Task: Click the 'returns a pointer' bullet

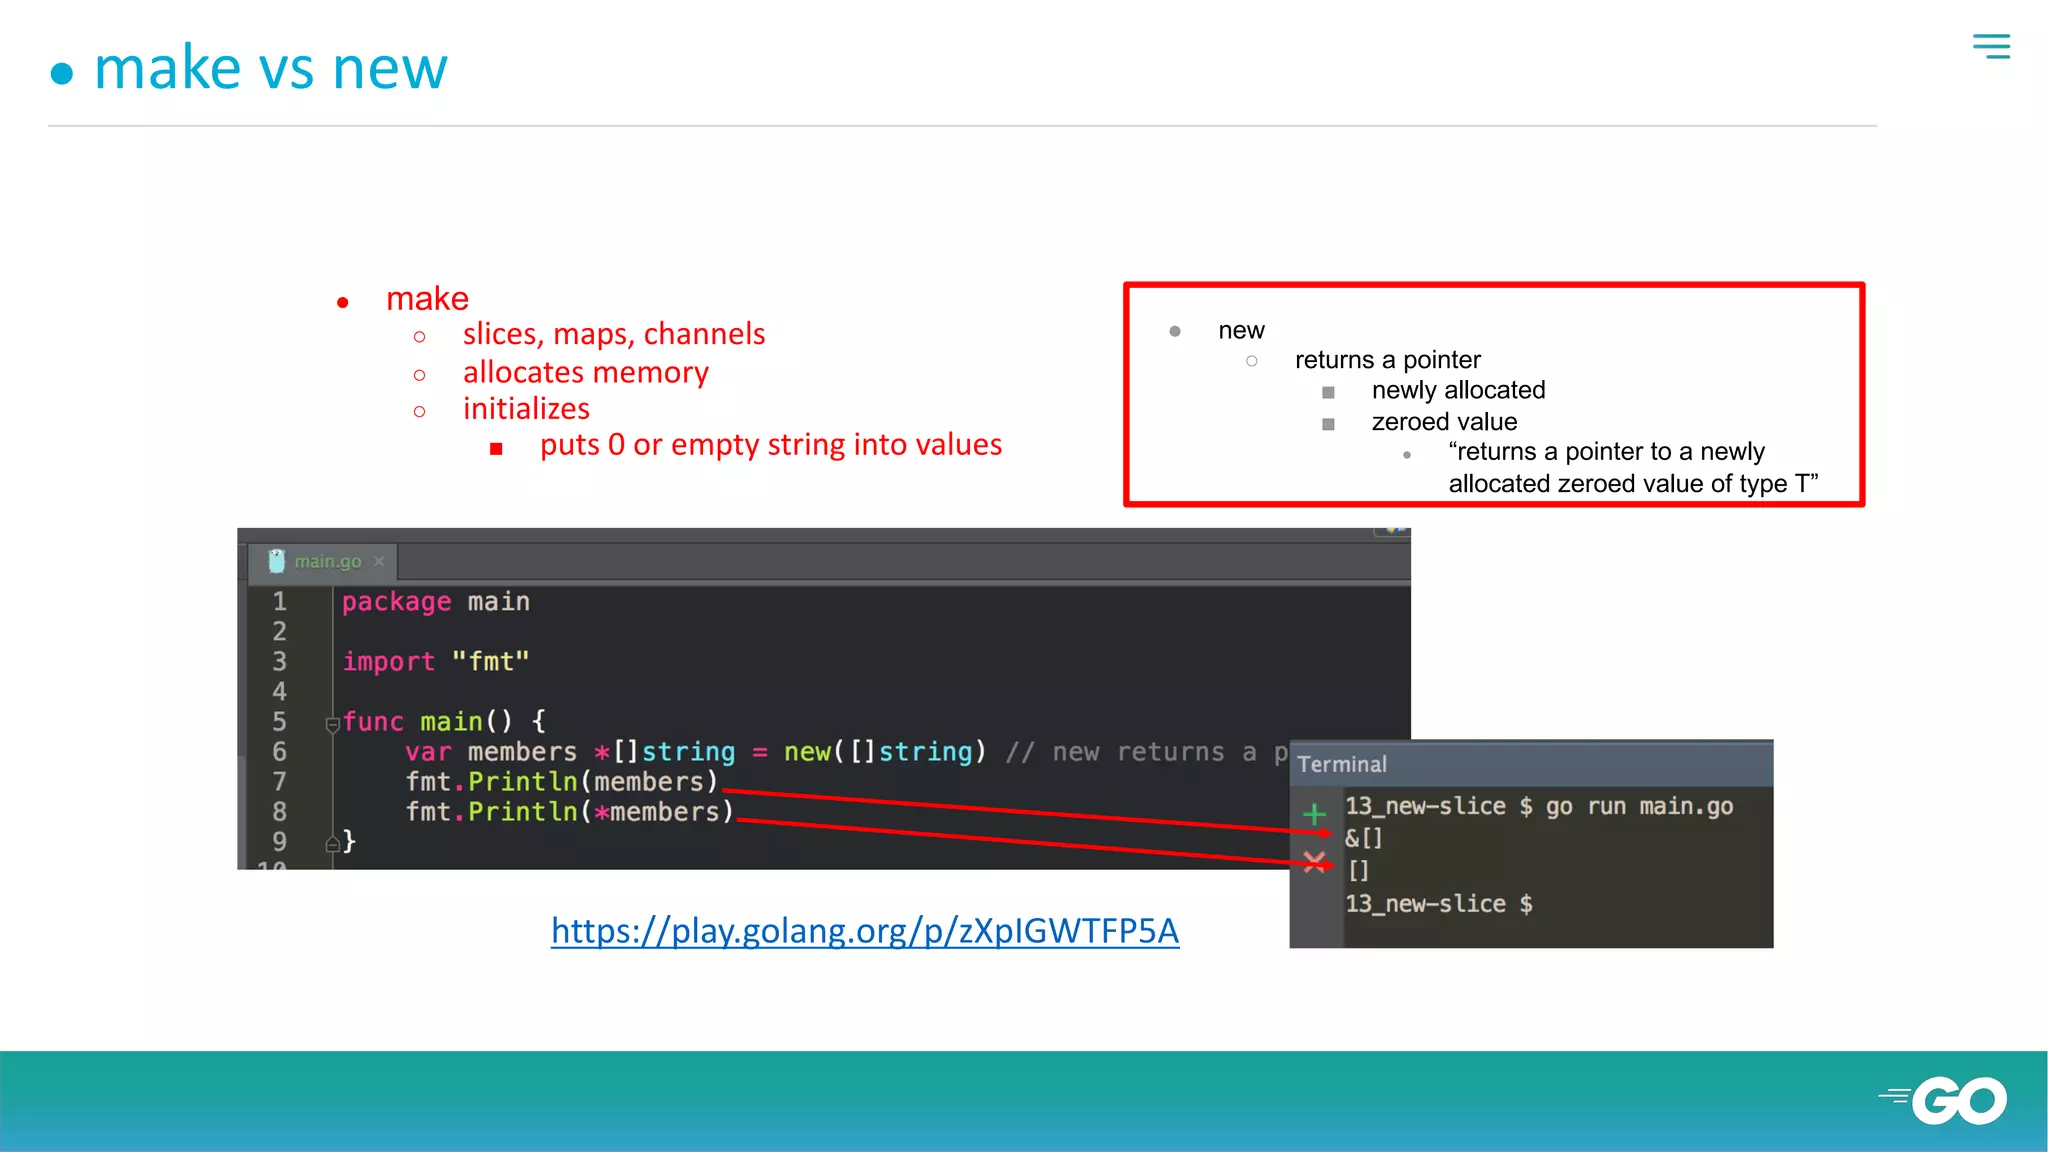Action: click(x=1387, y=360)
